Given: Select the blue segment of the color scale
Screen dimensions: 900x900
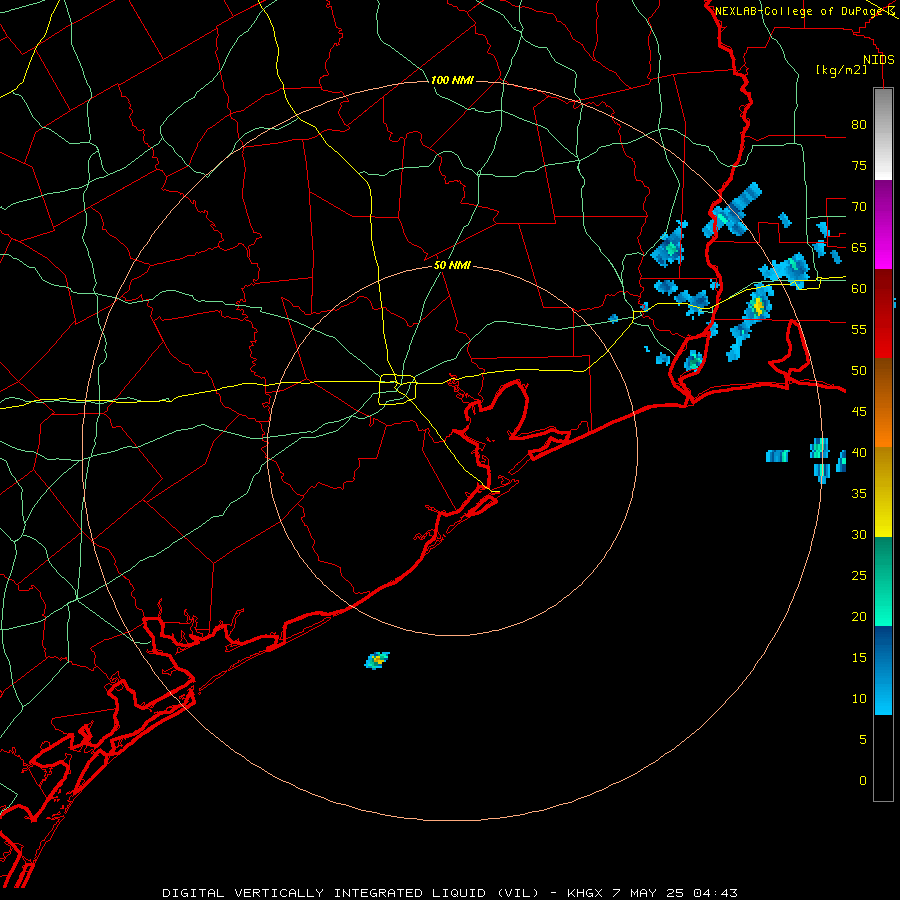Looking at the screenshot, I should click(x=883, y=670).
